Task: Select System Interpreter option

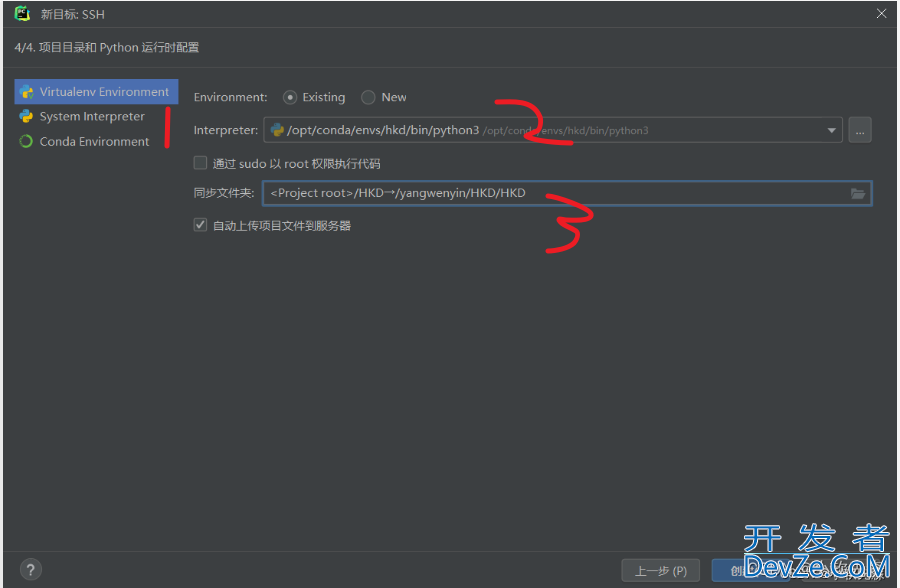Action: coord(92,117)
